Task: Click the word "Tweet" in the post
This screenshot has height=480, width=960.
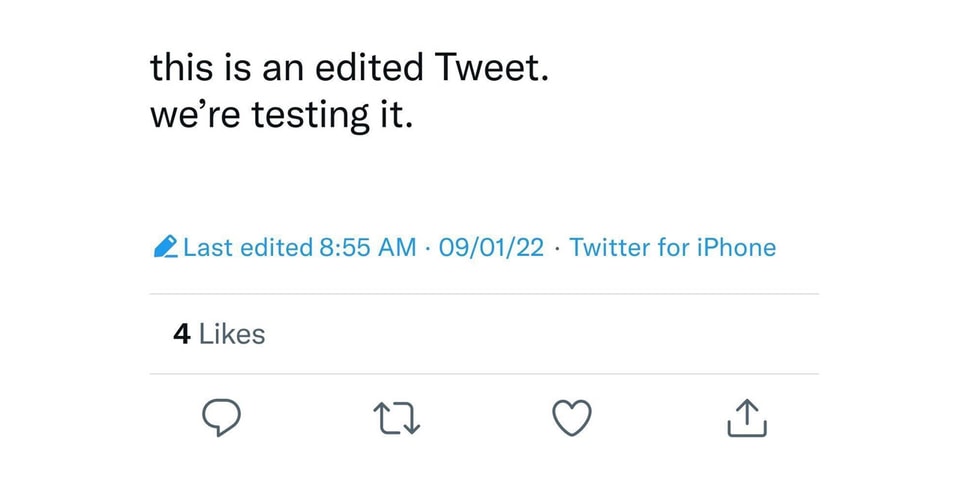Action: click(x=488, y=68)
